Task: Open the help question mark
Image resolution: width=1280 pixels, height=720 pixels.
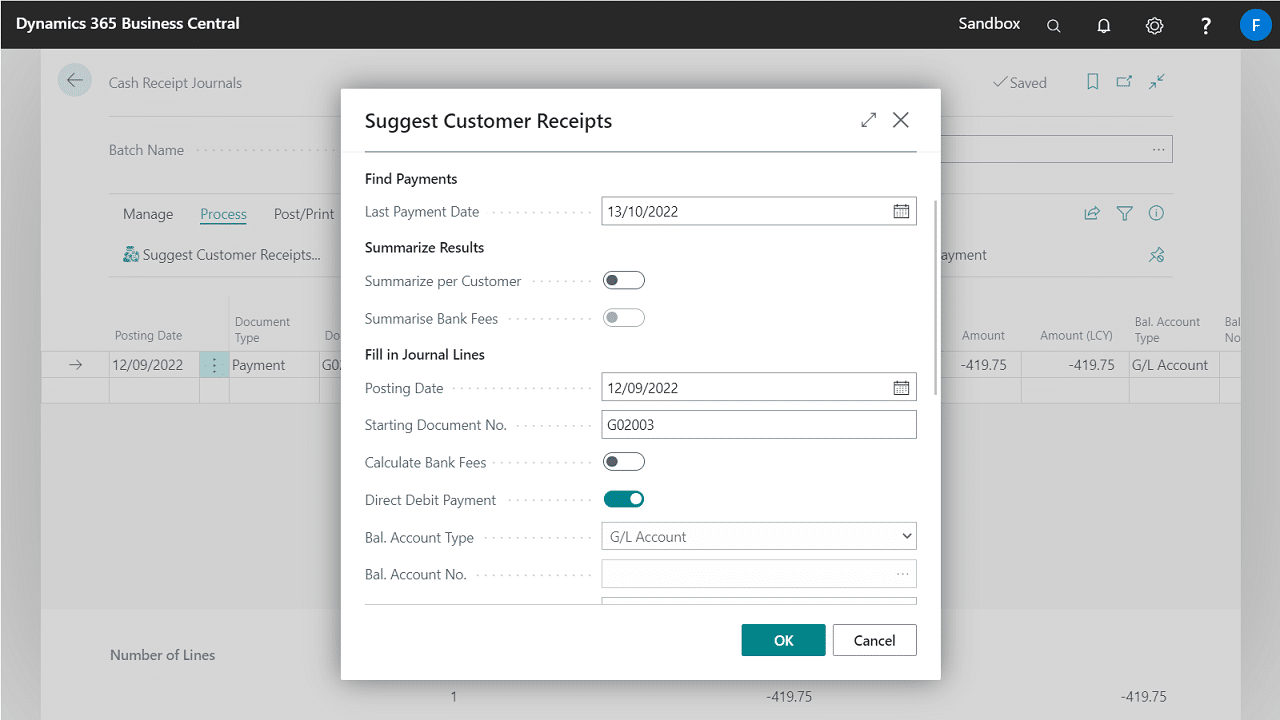Action: (x=1206, y=26)
